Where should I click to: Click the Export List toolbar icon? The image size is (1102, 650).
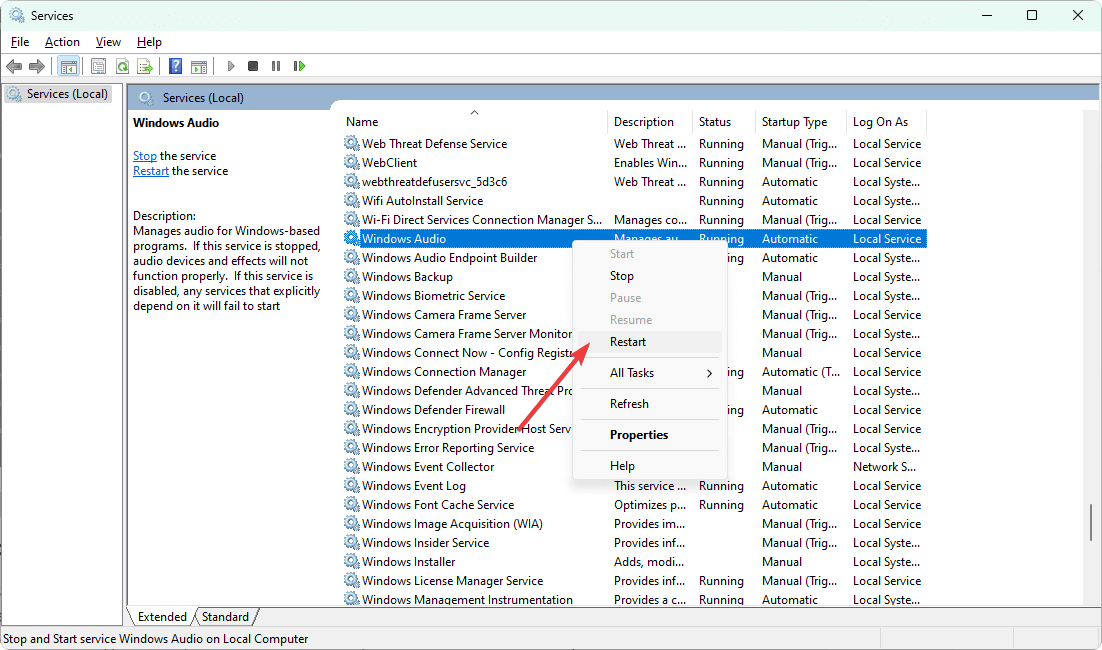click(145, 66)
